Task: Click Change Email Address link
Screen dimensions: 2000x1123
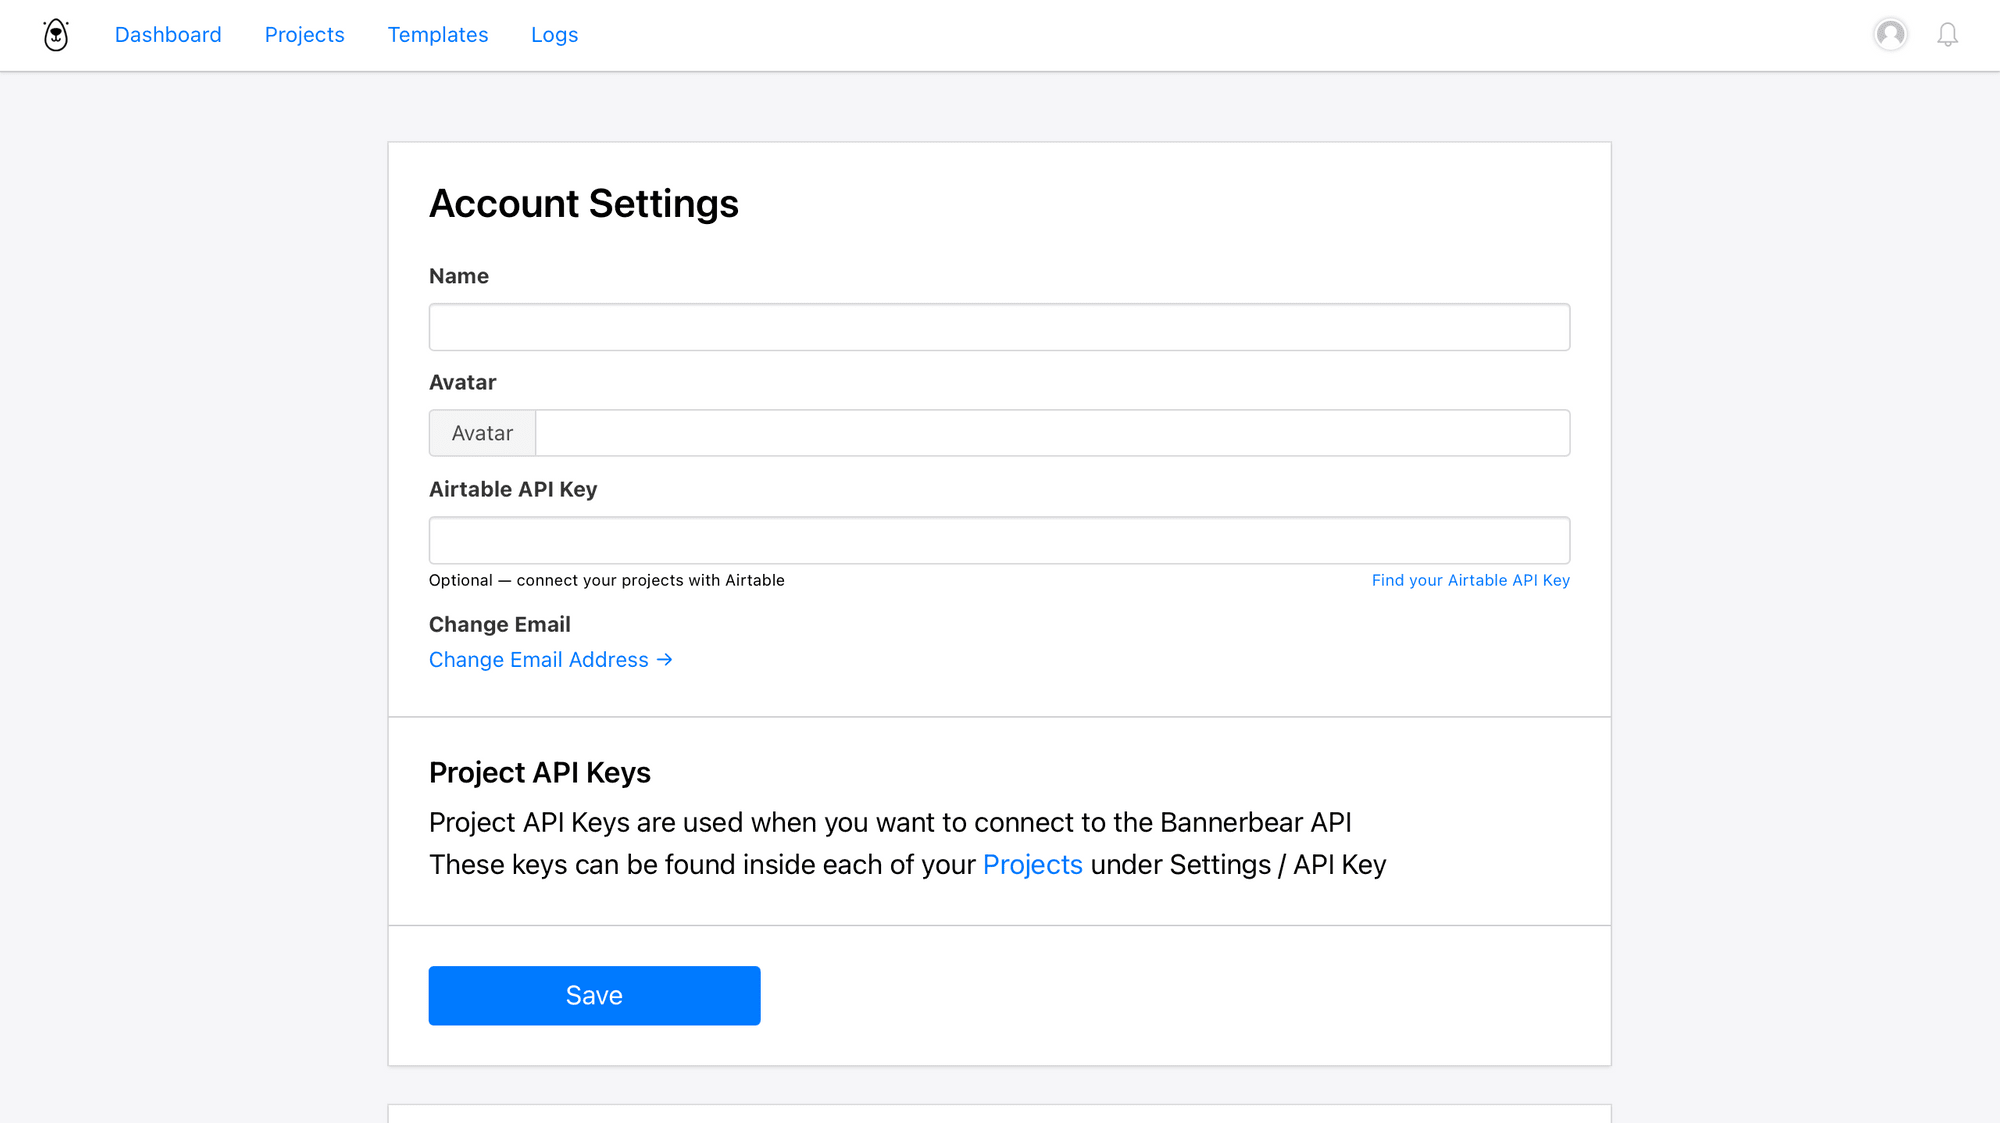Action: tap(549, 659)
